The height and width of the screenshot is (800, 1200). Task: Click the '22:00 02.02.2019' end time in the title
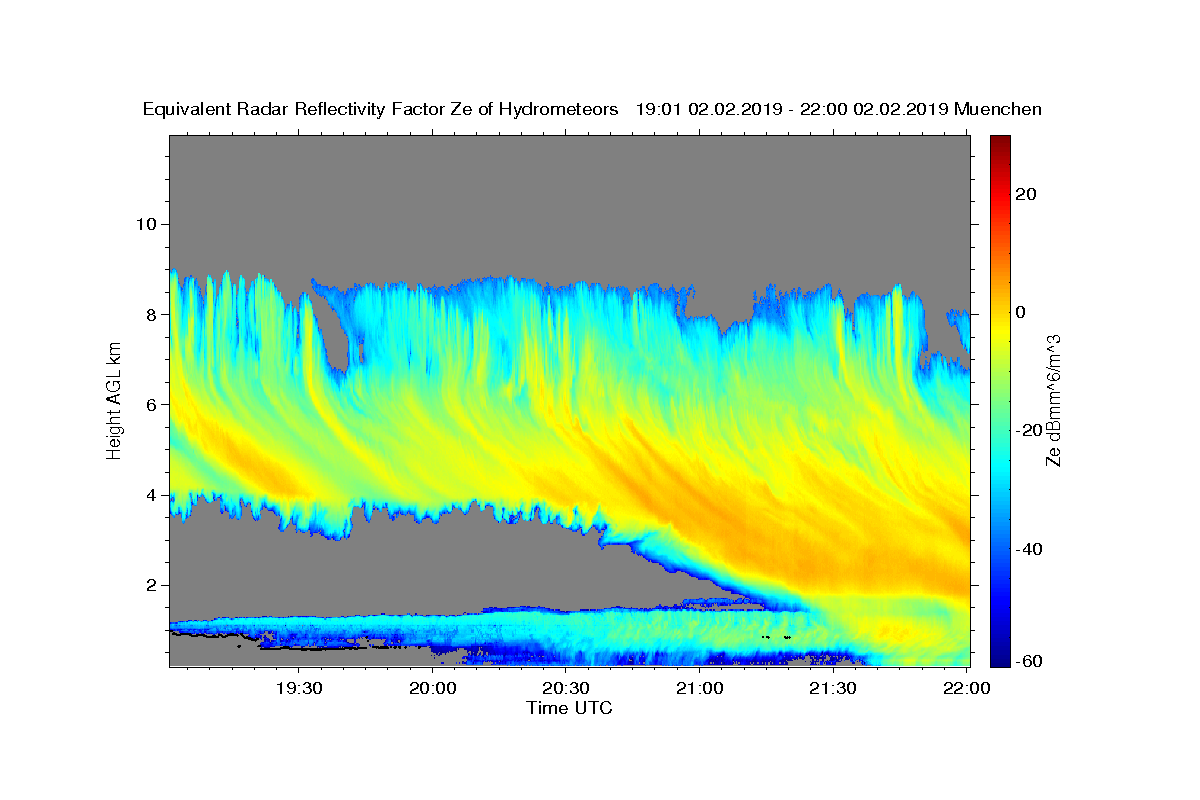coord(874,110)
